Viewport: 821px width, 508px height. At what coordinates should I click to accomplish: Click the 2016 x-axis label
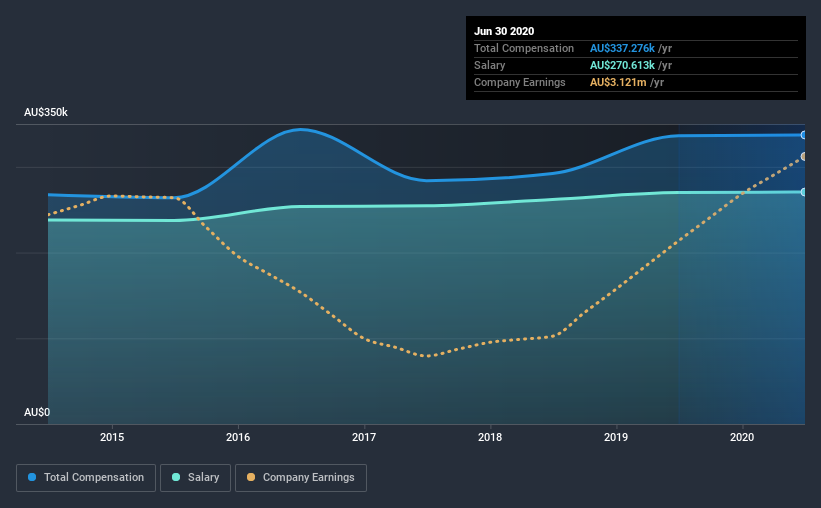[x=238, y=437]
